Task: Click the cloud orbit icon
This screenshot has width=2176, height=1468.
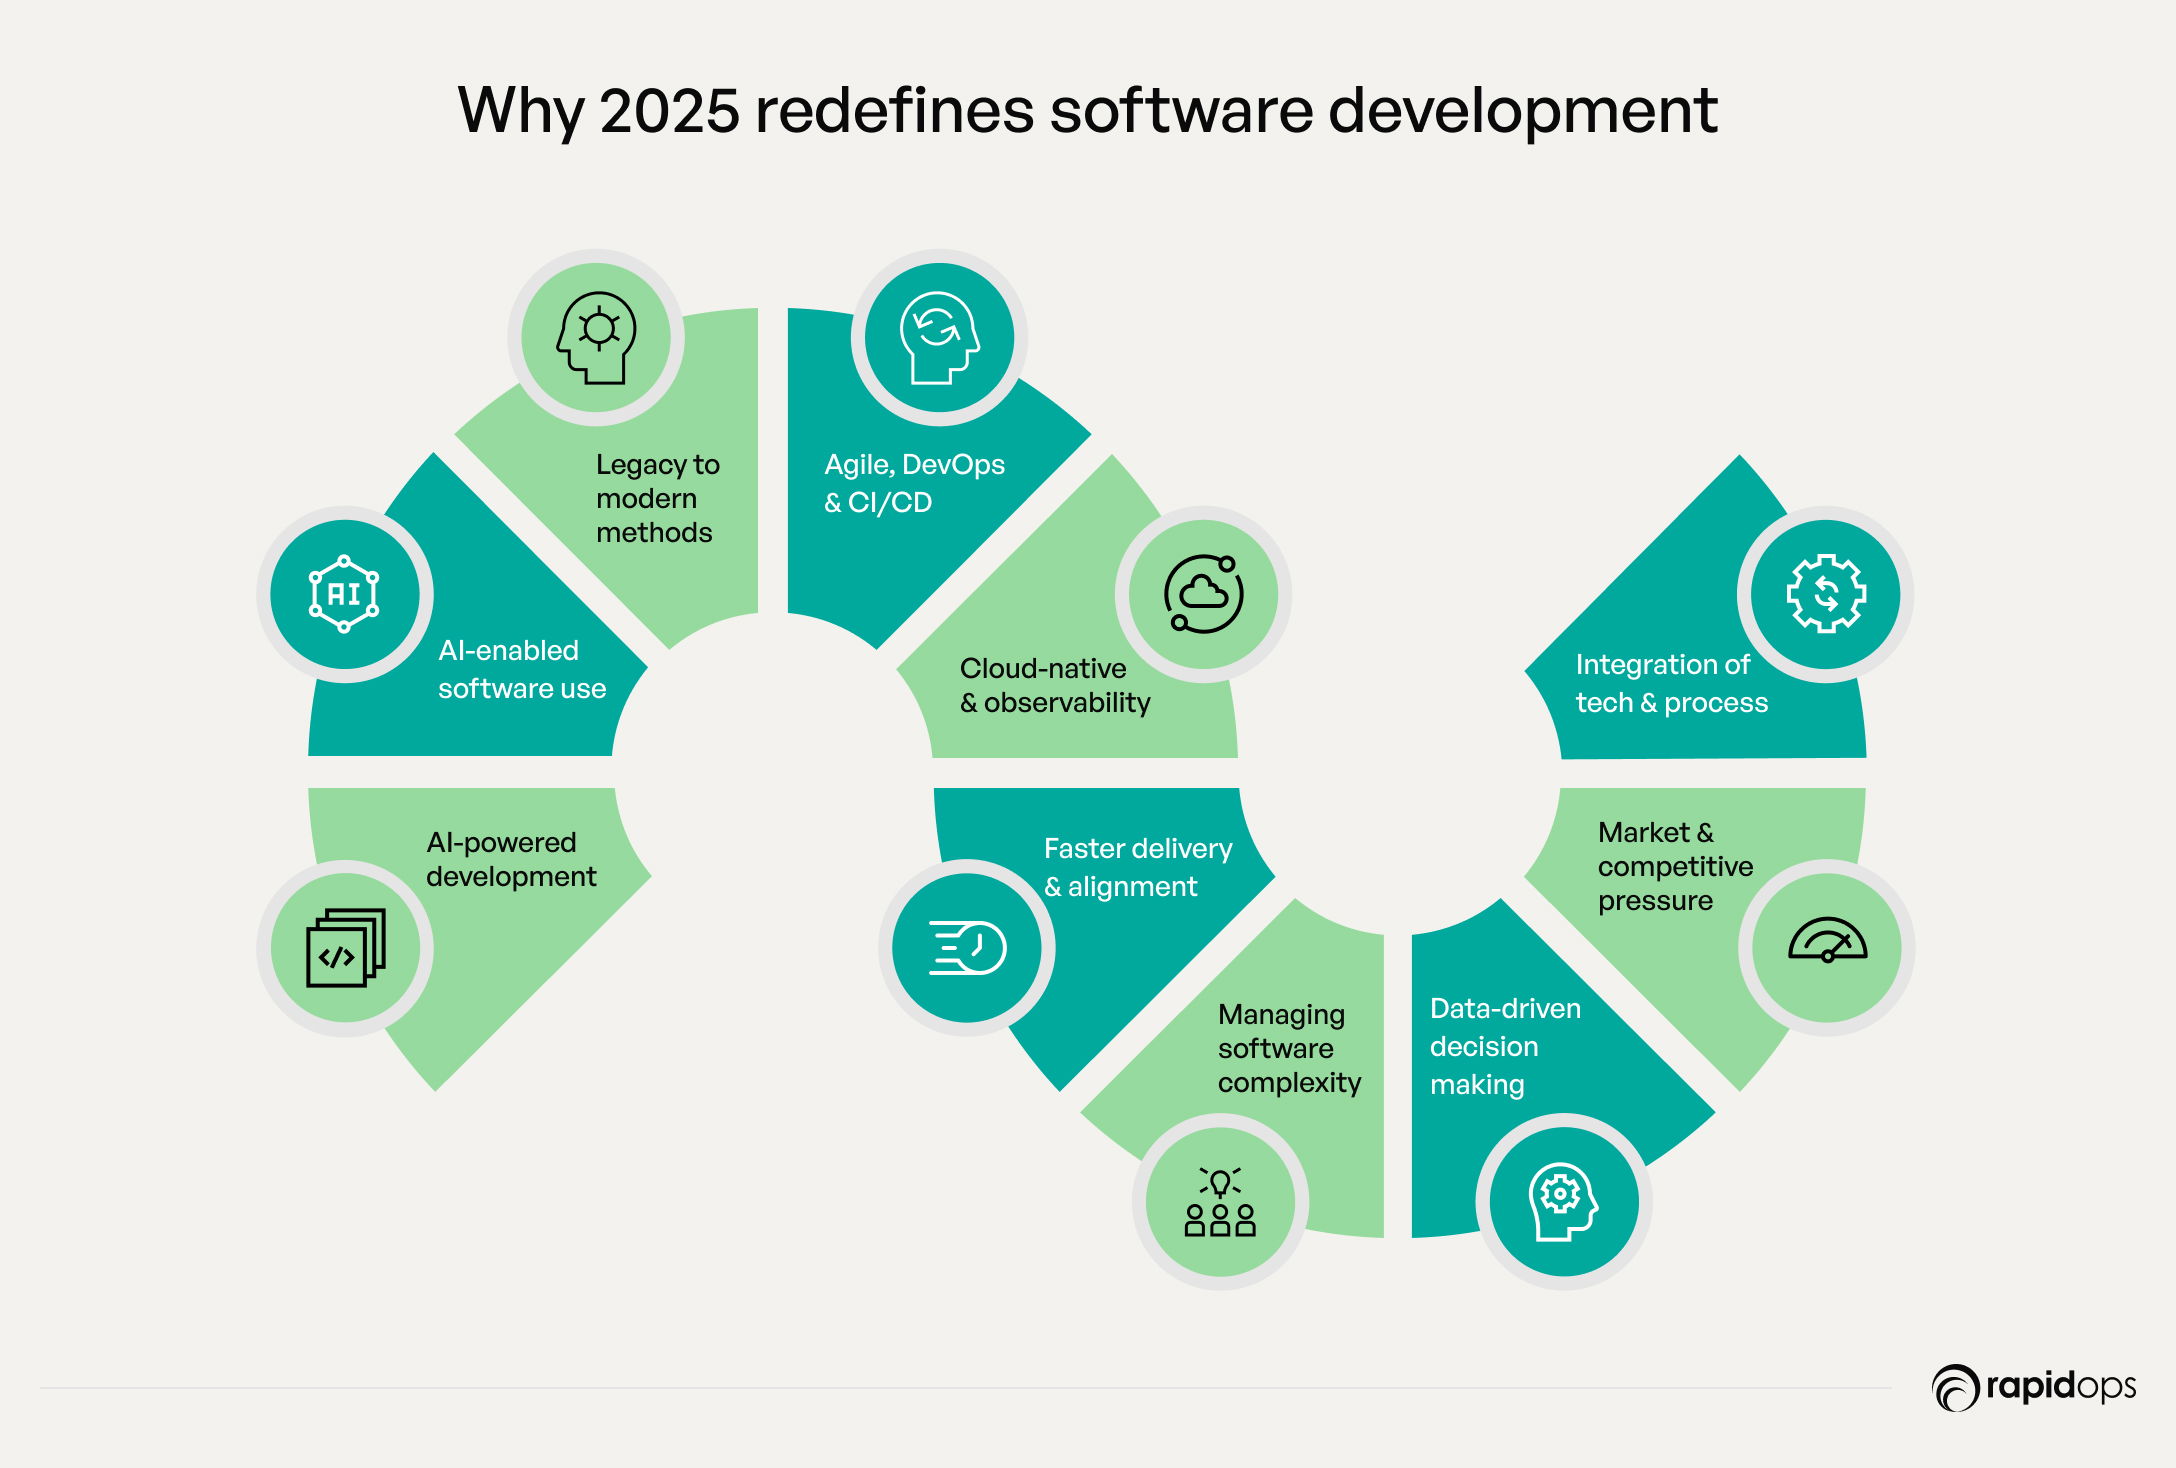Action: click(1203, 594)
